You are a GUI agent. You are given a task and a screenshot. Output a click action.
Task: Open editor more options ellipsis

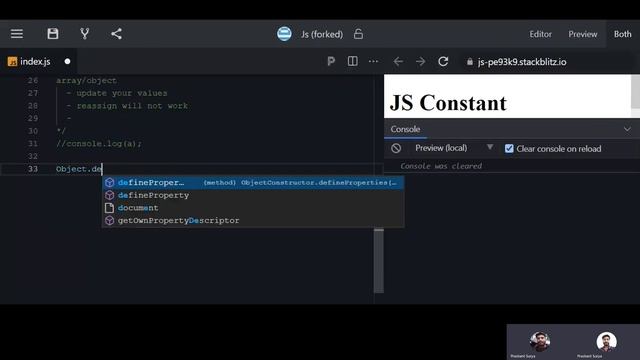click(373, 62)
